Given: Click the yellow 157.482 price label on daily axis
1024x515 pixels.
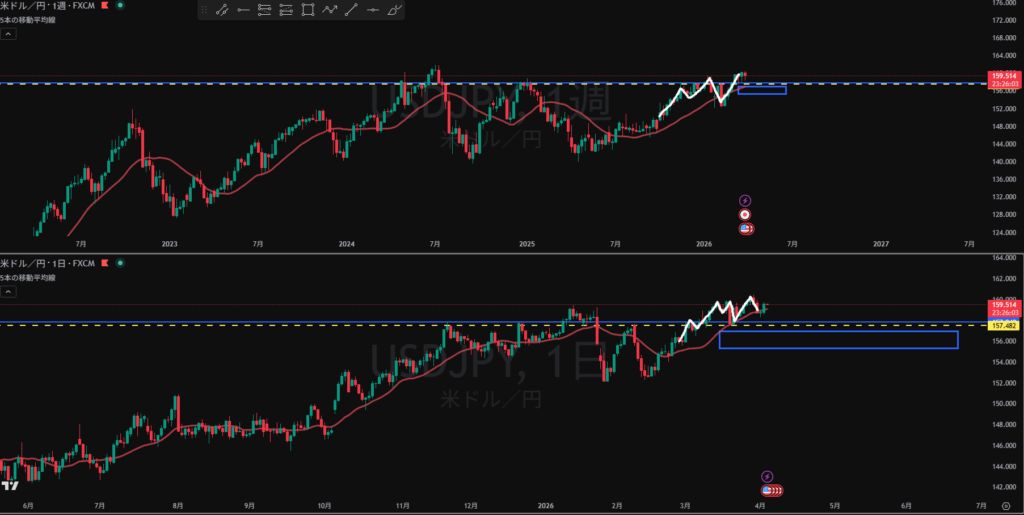Looking at the screenshot, I should [1002, 326].
